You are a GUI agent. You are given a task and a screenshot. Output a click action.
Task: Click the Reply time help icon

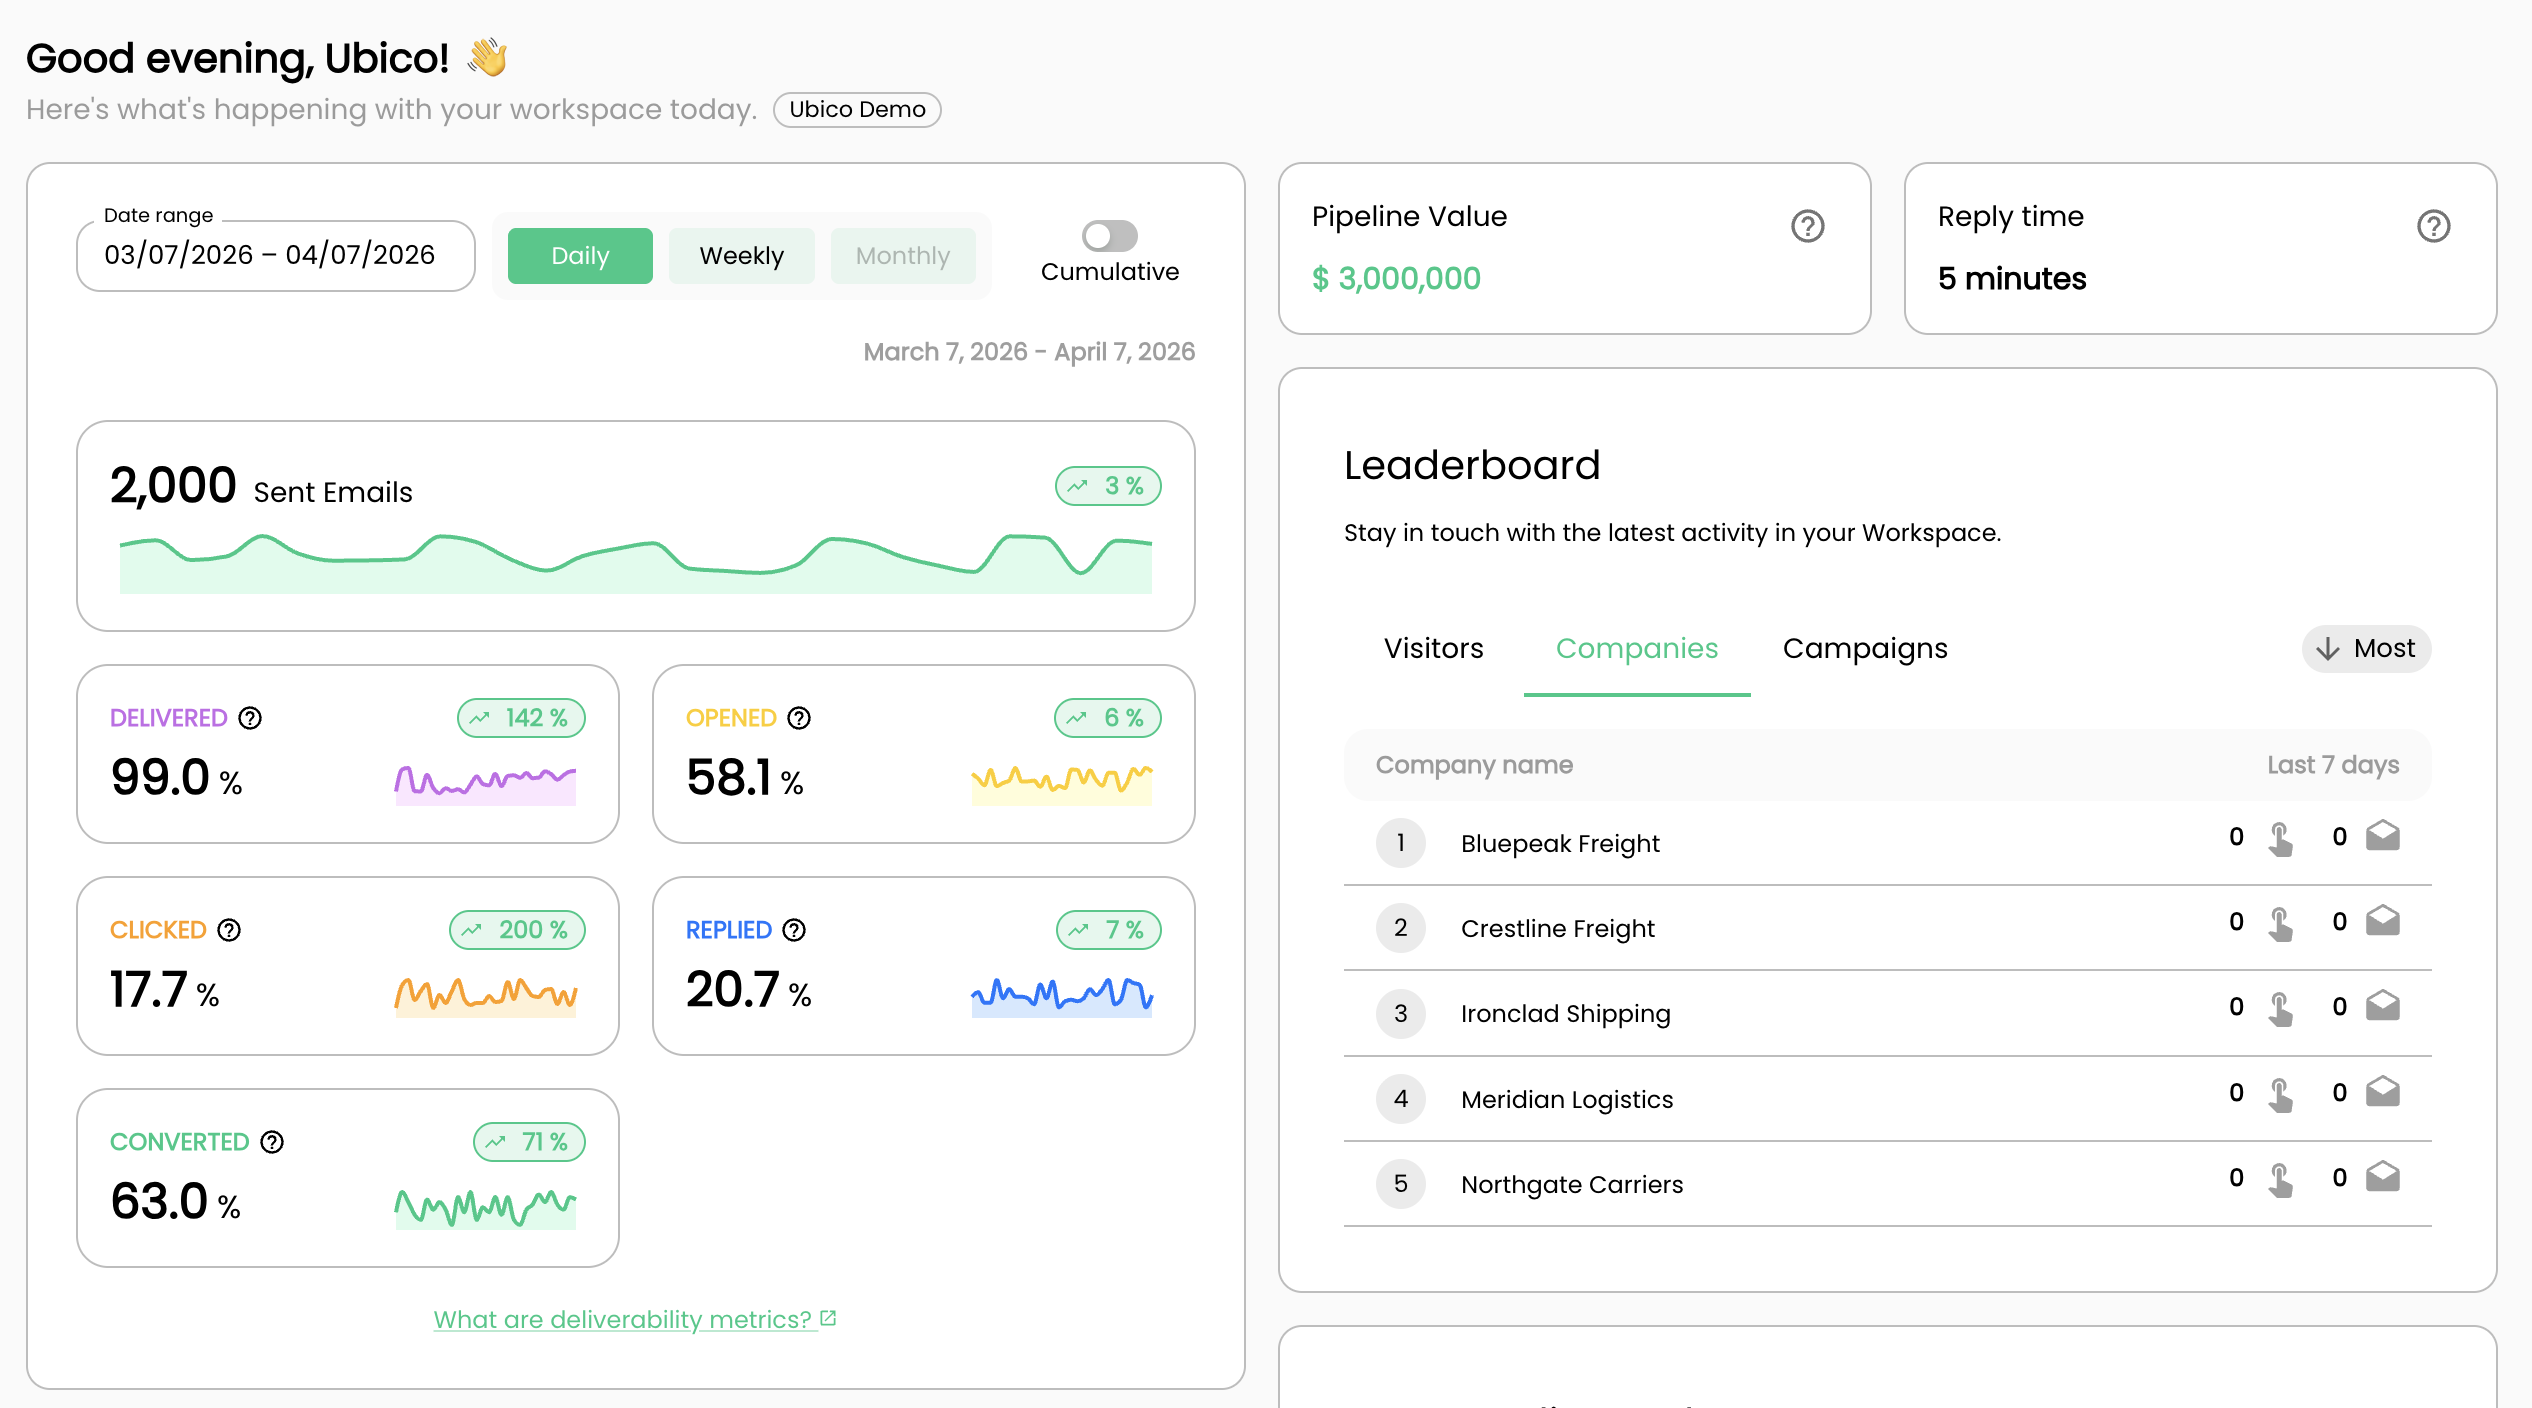click(x=2433, y=226)
